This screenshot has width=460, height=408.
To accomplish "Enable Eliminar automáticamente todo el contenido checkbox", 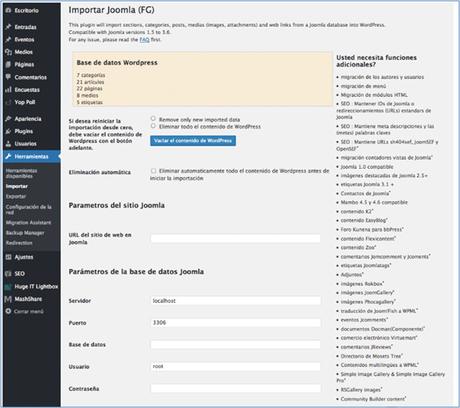I will (153, 171).
